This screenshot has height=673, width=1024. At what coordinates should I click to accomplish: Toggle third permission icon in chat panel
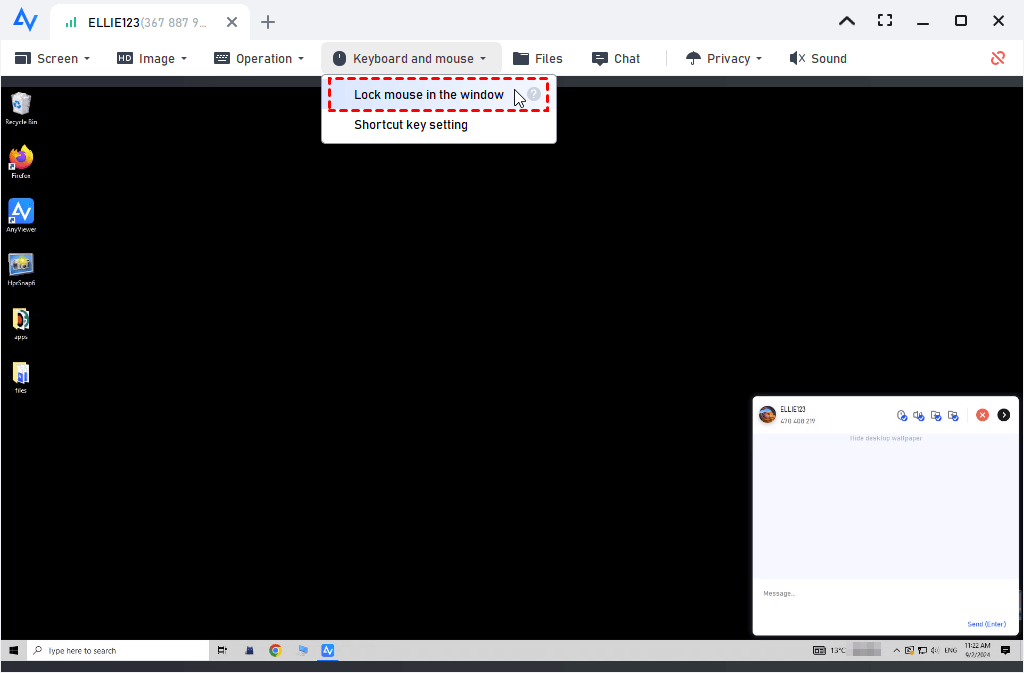pos(936,415)
